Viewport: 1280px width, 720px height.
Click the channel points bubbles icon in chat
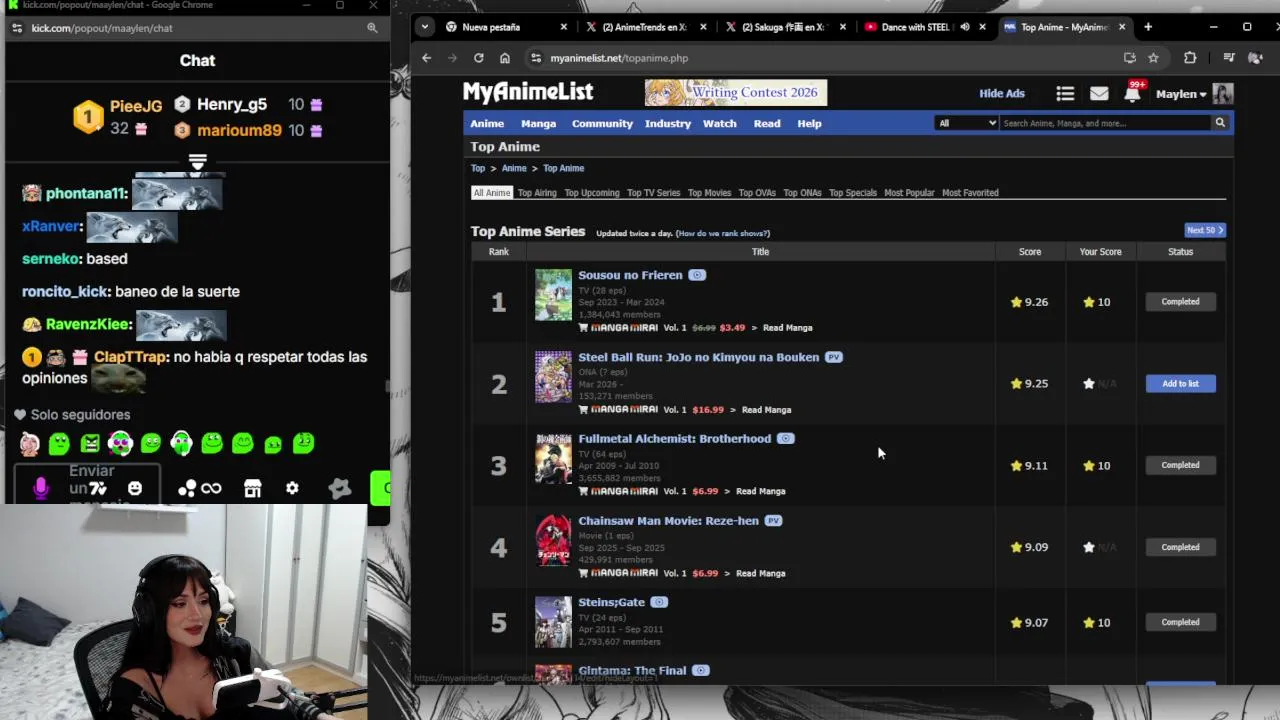[x=187, y=488]
